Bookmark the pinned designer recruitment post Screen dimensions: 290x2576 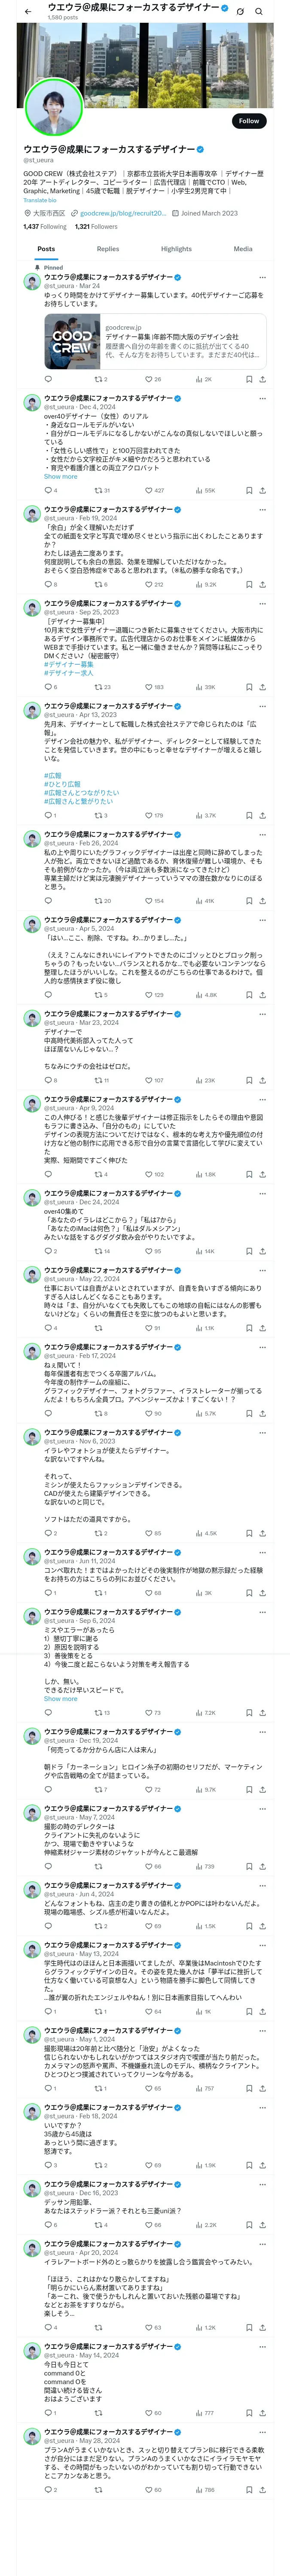[248, 379]
